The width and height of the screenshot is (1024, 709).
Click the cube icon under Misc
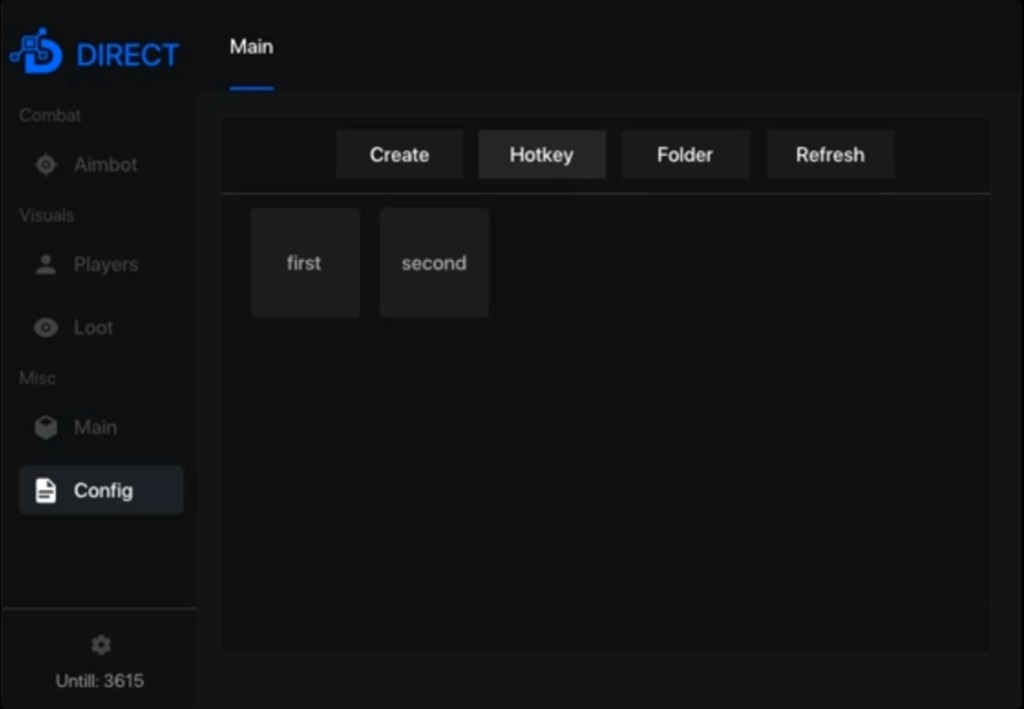click(x=46, y=428)
